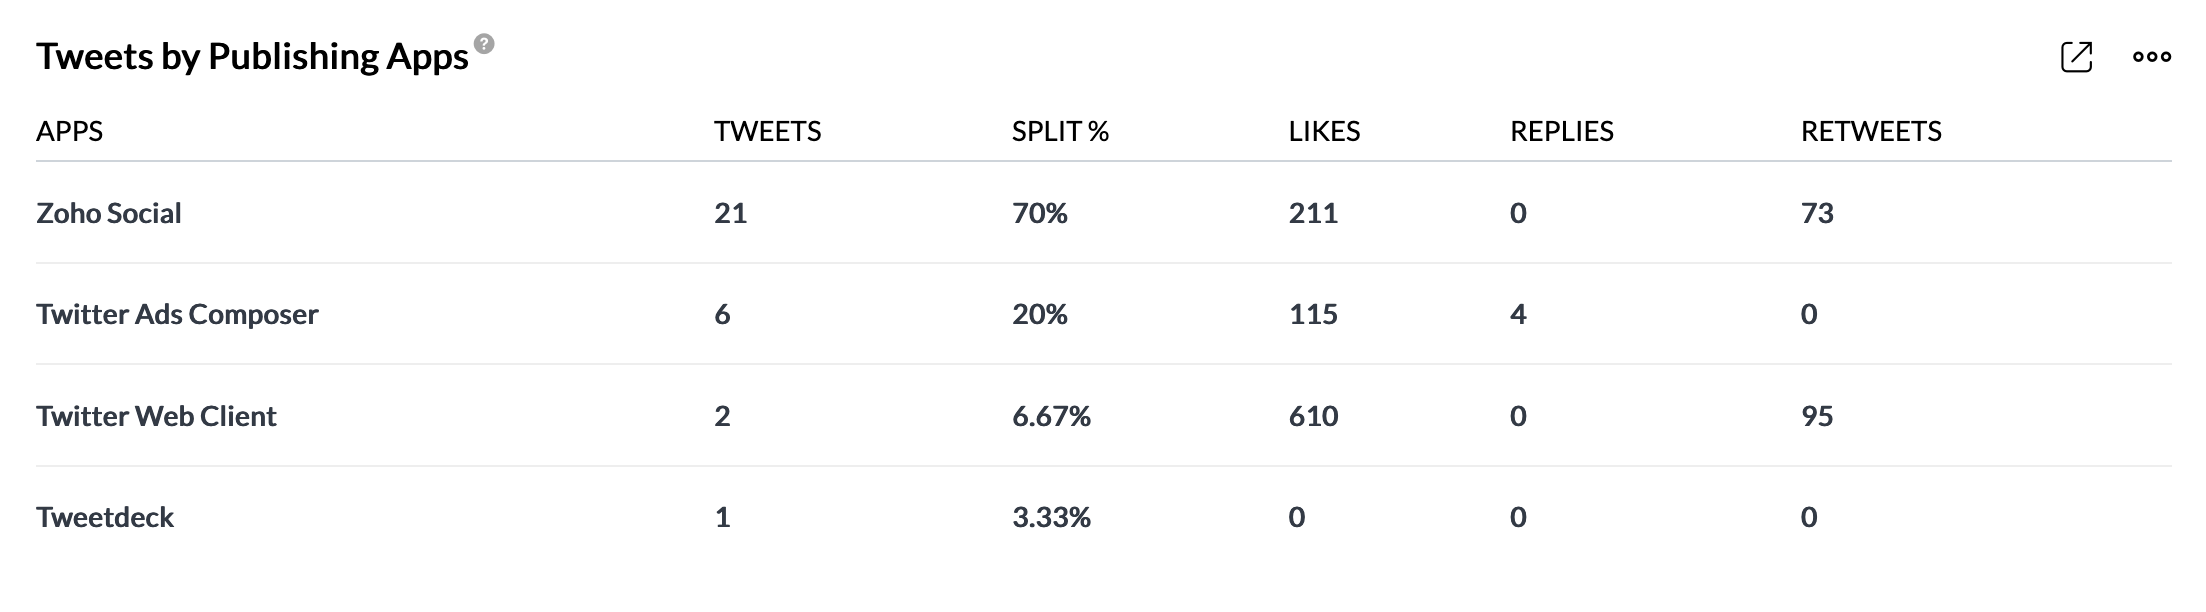Click the SPLIT % column header
This screenshot has height=612, width=2206.
tap(1060, 131)
